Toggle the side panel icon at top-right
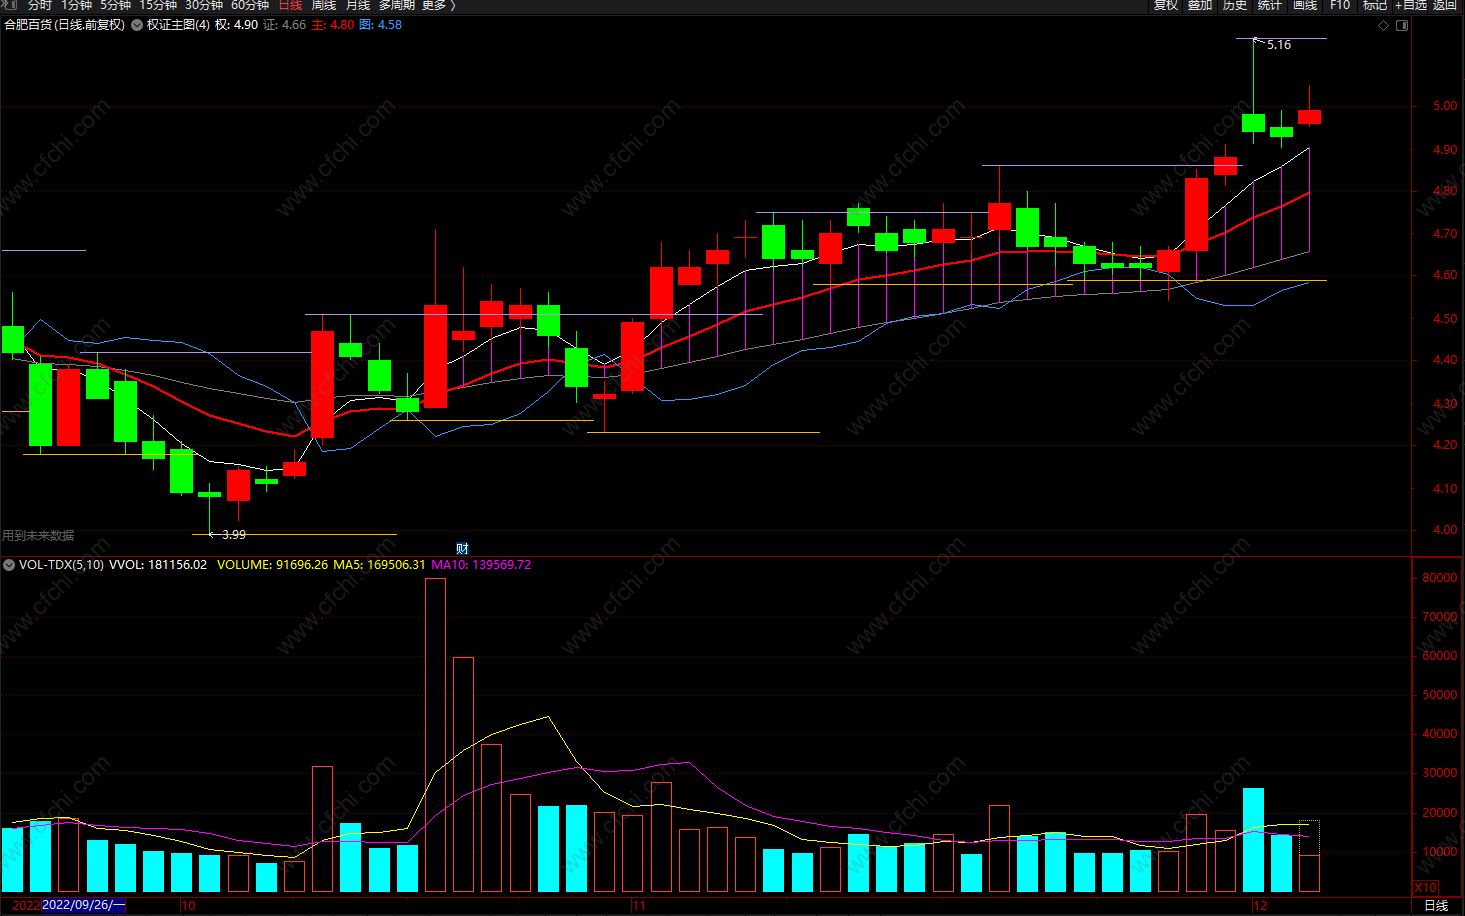 coord(1402,25)
